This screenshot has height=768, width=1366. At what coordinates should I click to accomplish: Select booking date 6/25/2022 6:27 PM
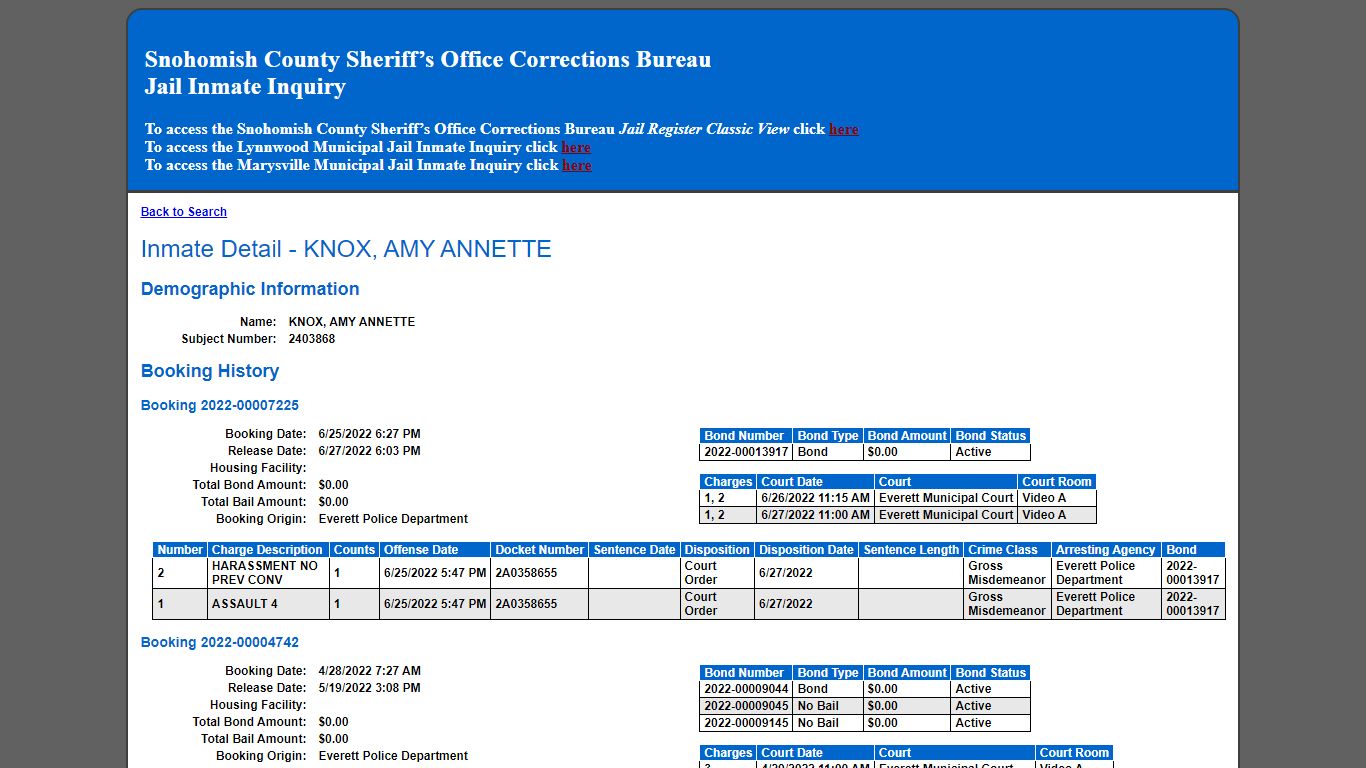coord(369,434)
